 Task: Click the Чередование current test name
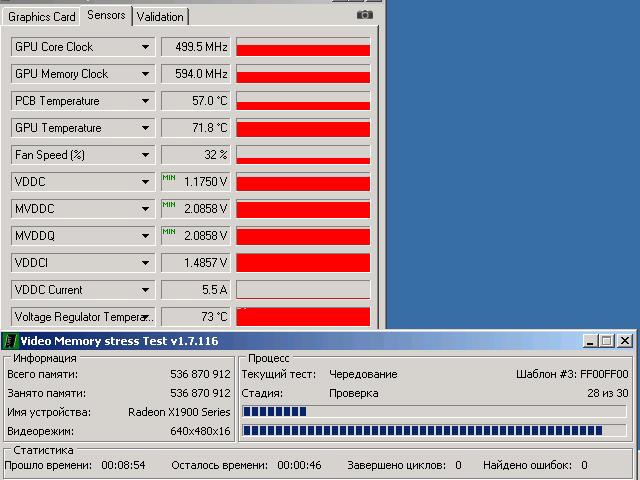pos(363,374)
